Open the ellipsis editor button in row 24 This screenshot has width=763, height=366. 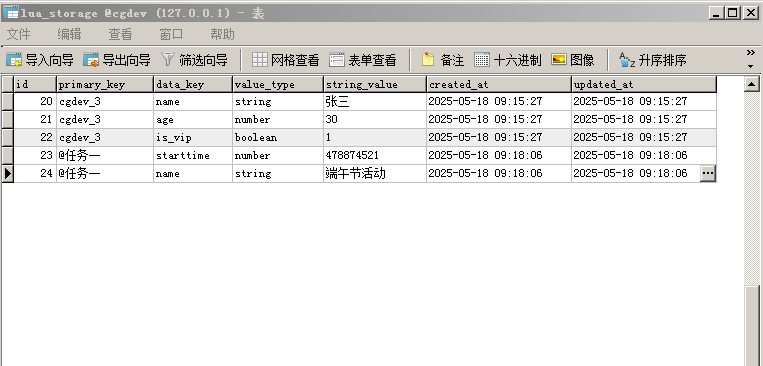tap(708, 173)
